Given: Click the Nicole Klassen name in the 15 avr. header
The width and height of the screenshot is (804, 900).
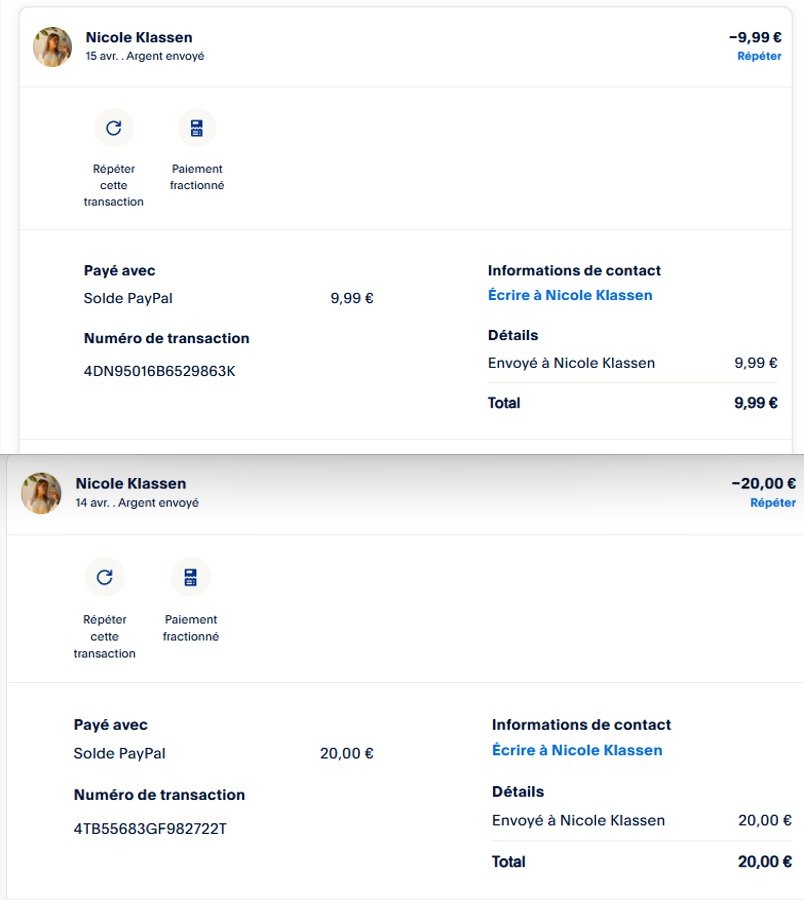Looking at the screenshot, I should [x=139, y=38].
